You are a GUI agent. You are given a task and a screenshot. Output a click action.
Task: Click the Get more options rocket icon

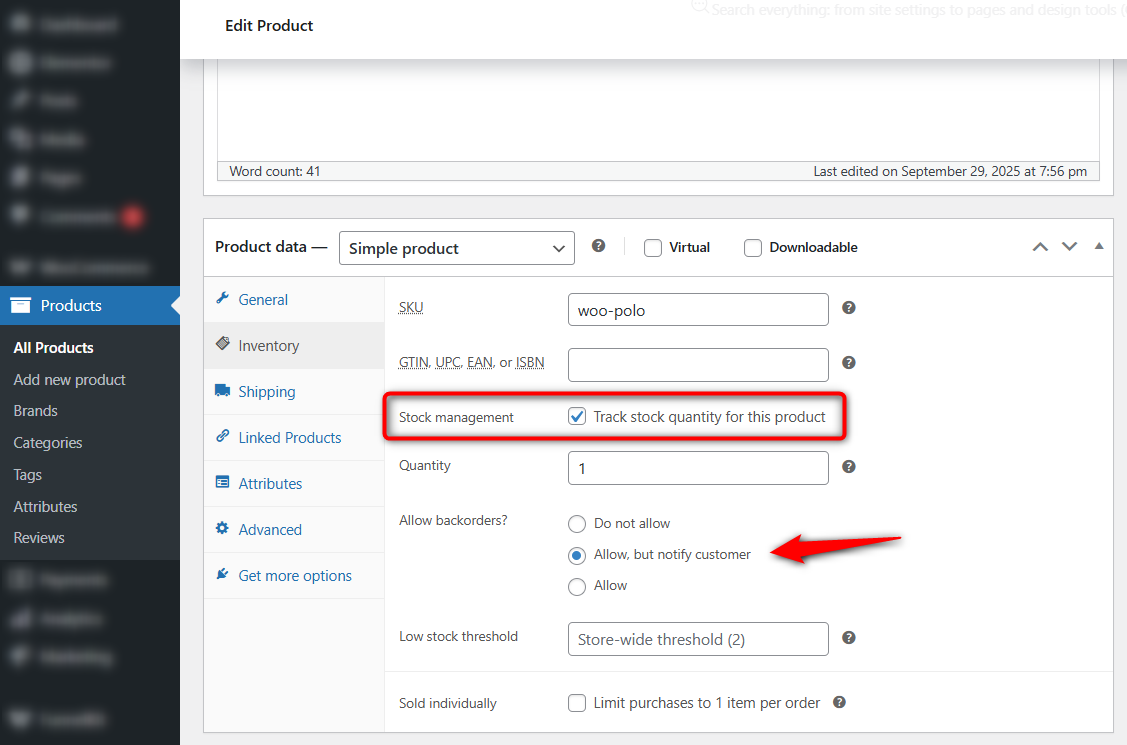tap(221, 575)
